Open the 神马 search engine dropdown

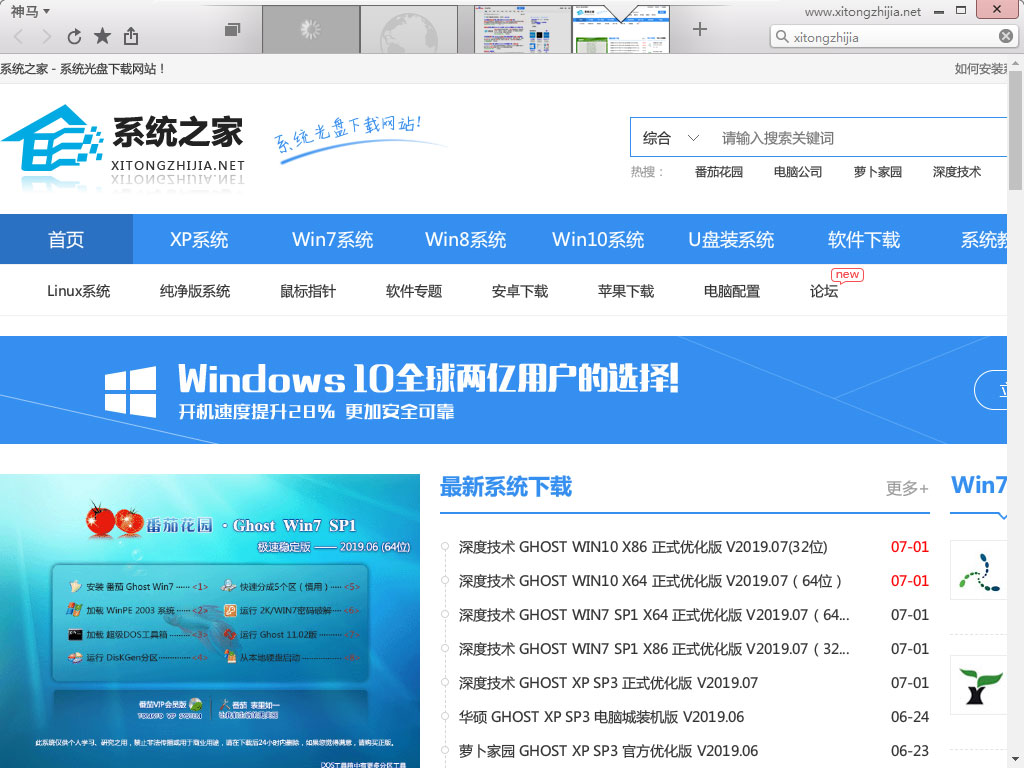30,12
